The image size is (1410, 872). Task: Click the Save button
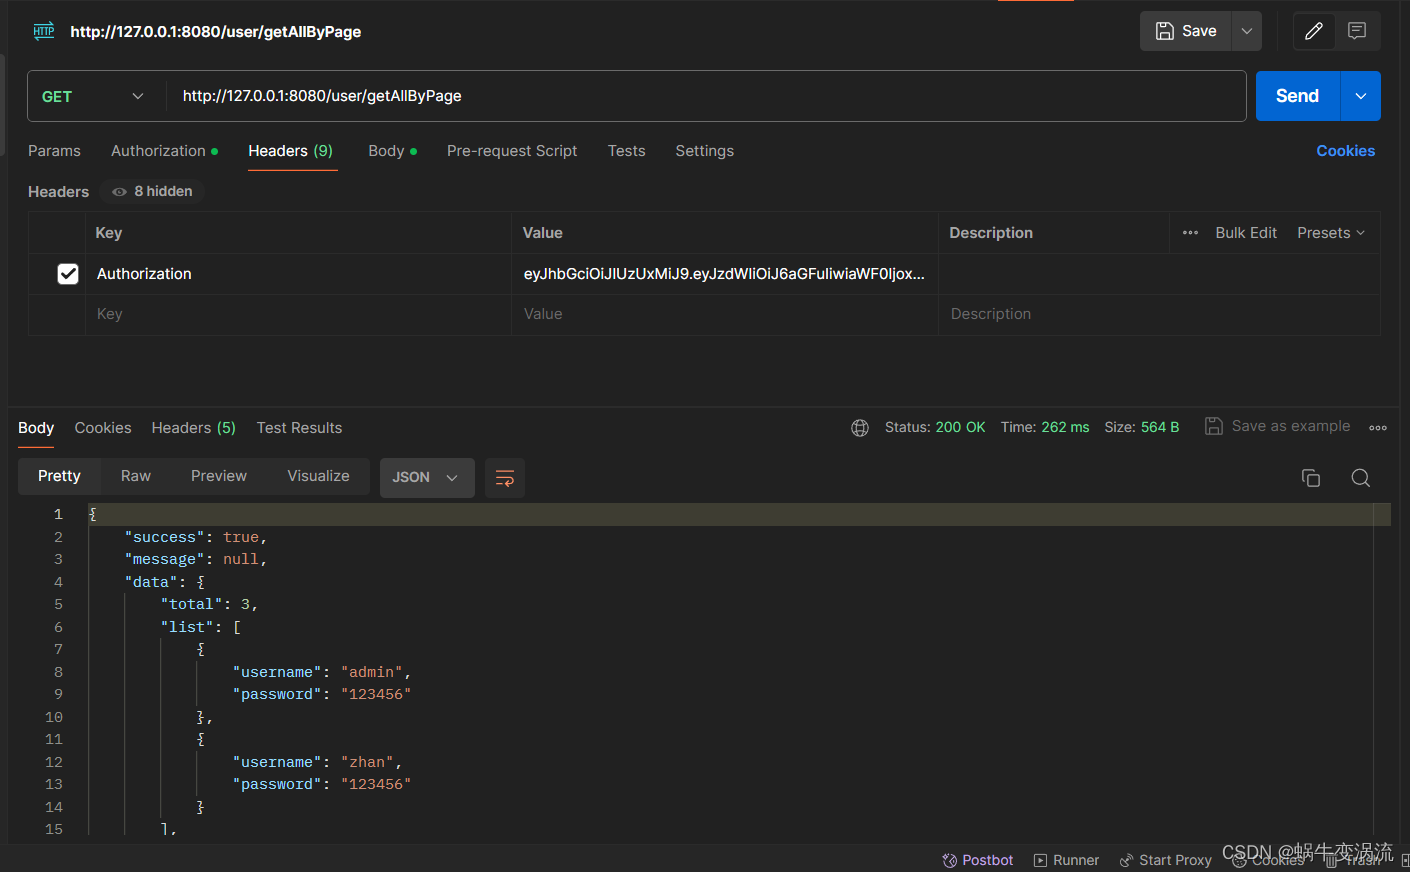coord(1186,31)
